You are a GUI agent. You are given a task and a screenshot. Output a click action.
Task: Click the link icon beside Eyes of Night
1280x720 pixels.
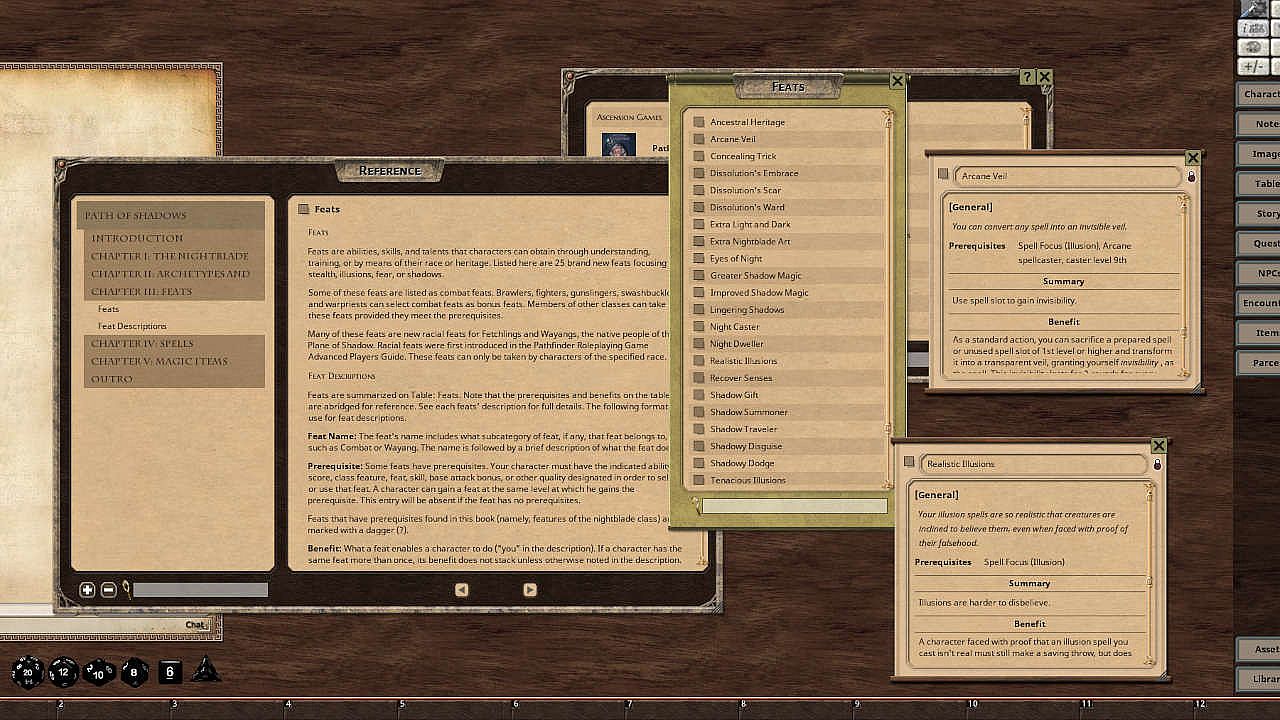tap(699, 258)
